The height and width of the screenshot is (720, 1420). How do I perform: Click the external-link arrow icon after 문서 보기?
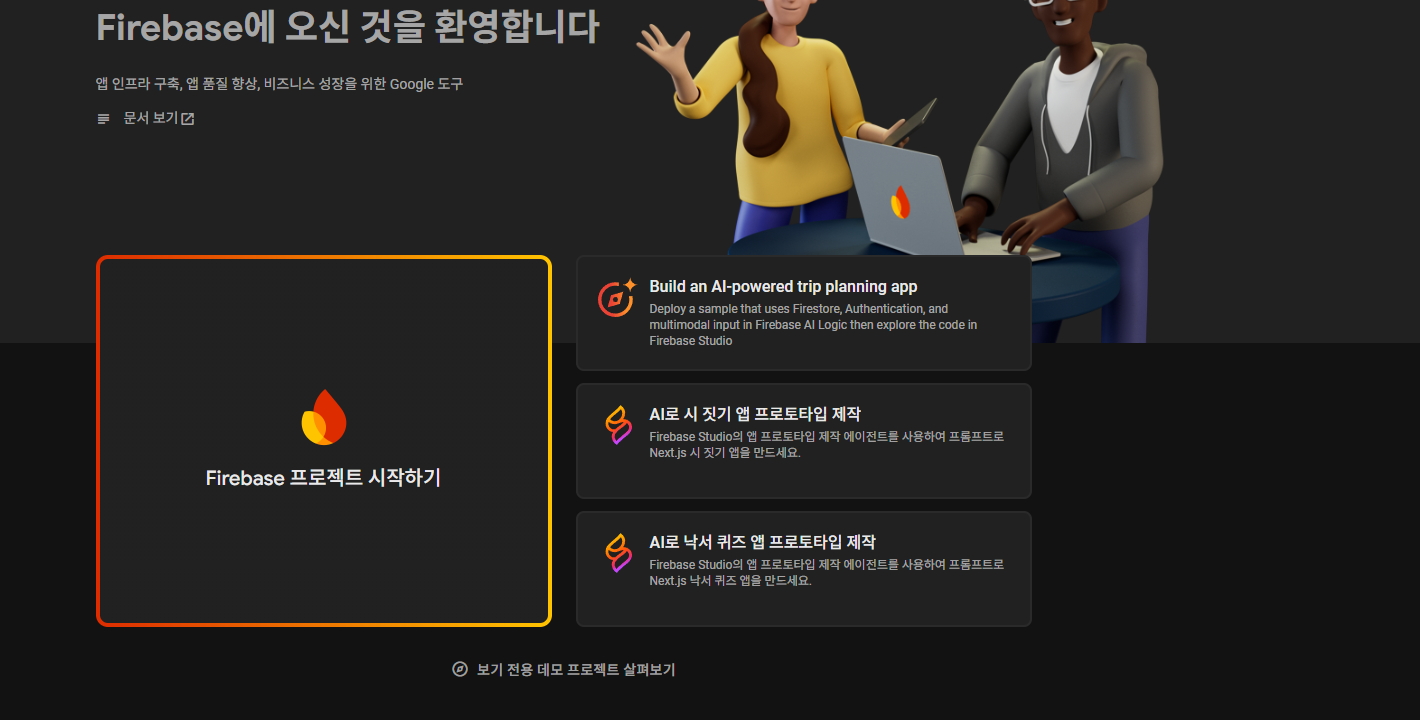[187, 119]
